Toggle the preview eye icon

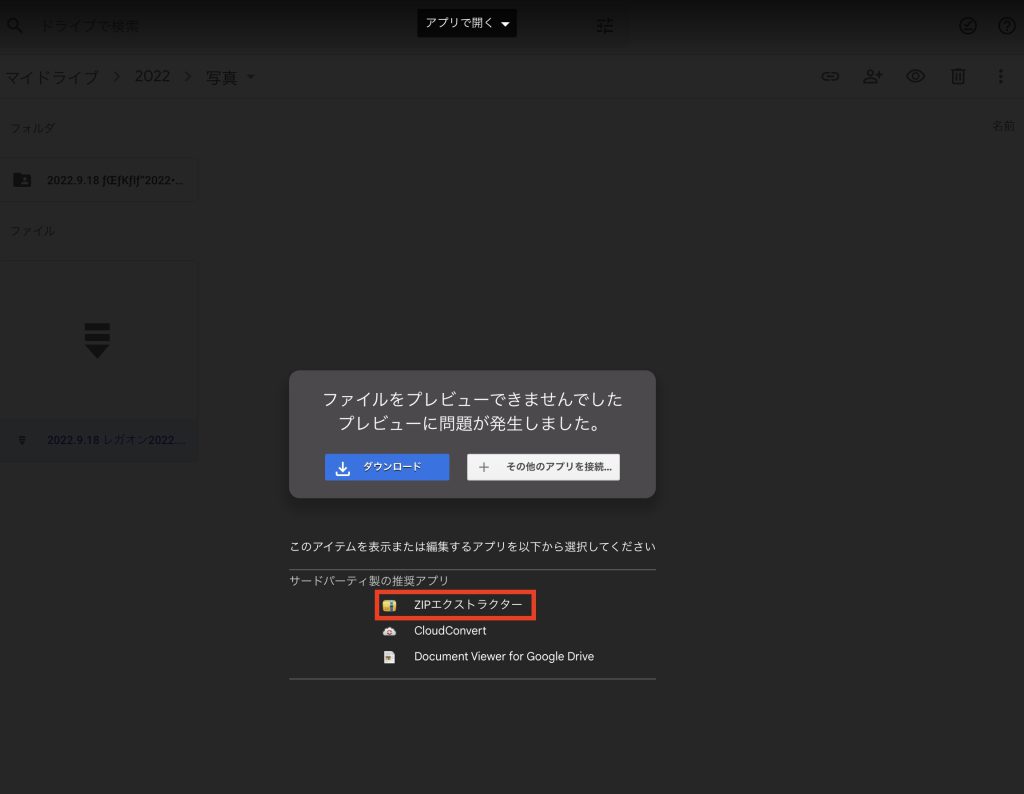tap(915, 76)
